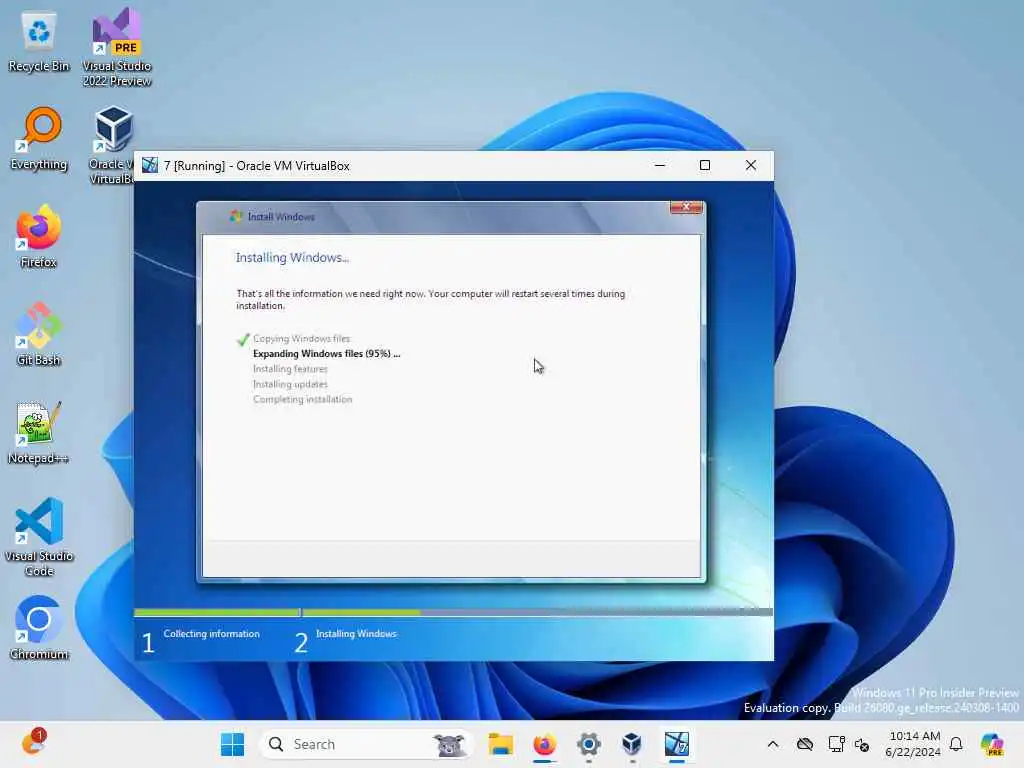This screenshot has width=1024, height=768.
Task: Click the taskbar Search box
Action: coord(366,744)
